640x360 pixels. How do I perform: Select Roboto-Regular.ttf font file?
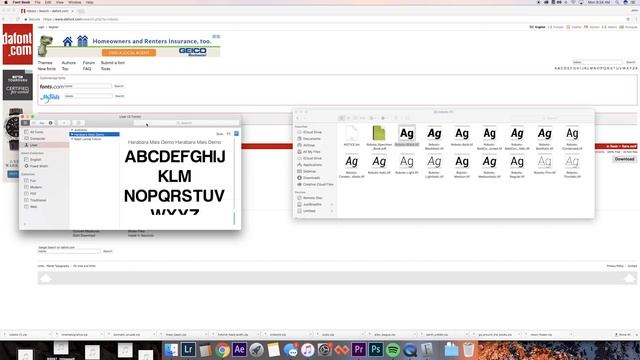pyautogui.click(x=517, y=165)
